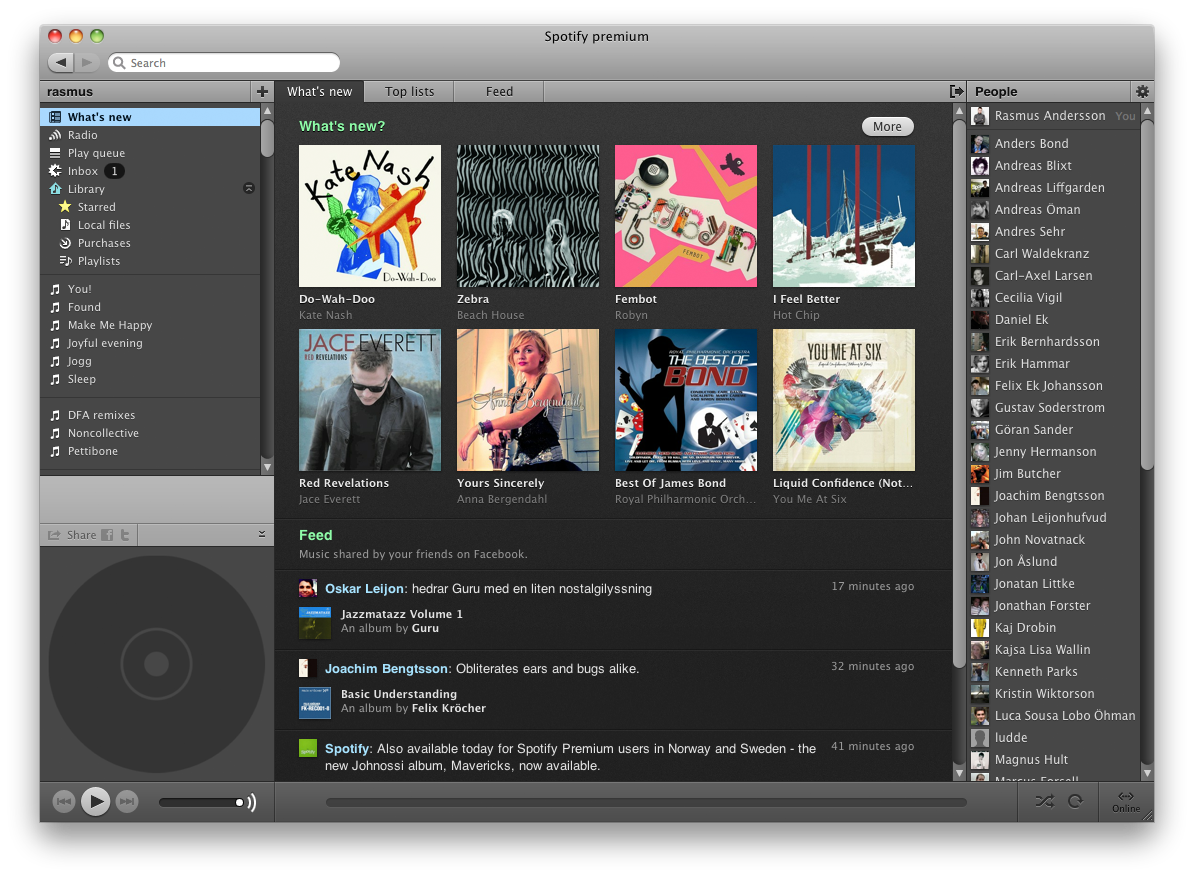Skip to previous track
This screenshot has width=1194, height=877.
[64, 801]
